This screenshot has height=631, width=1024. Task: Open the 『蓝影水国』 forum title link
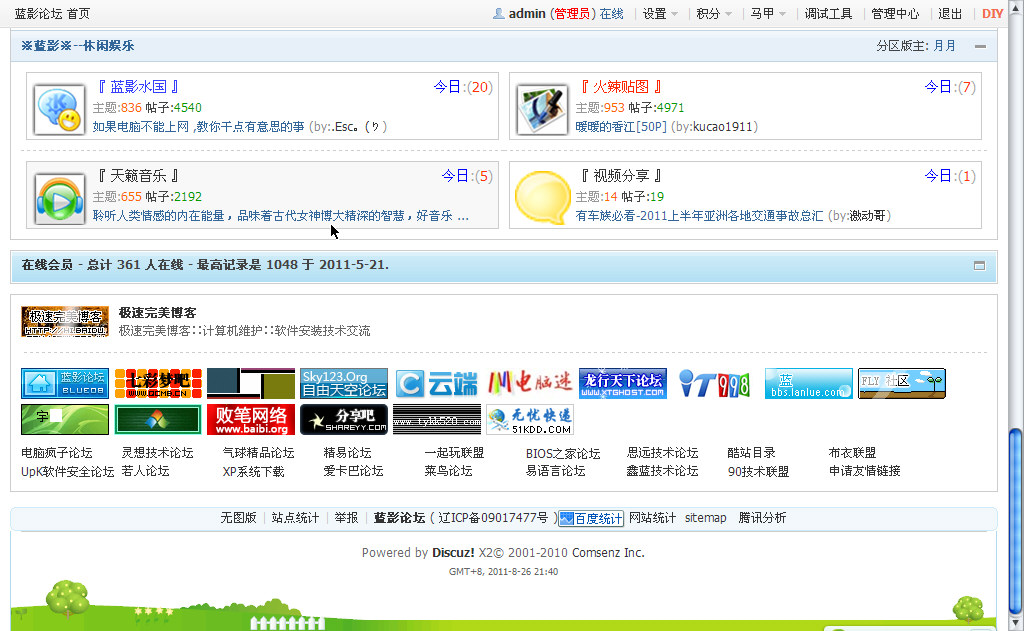pyautogui.click(x=138, y=87)
